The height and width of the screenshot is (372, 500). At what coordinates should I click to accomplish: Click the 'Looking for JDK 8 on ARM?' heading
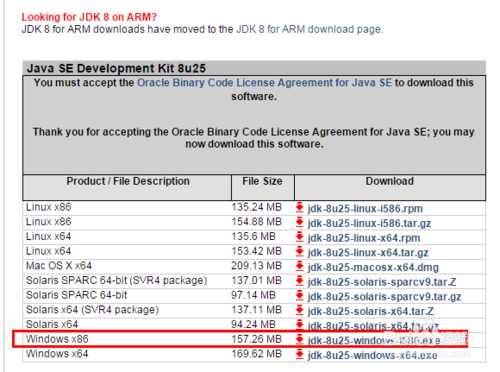point(89,17)
